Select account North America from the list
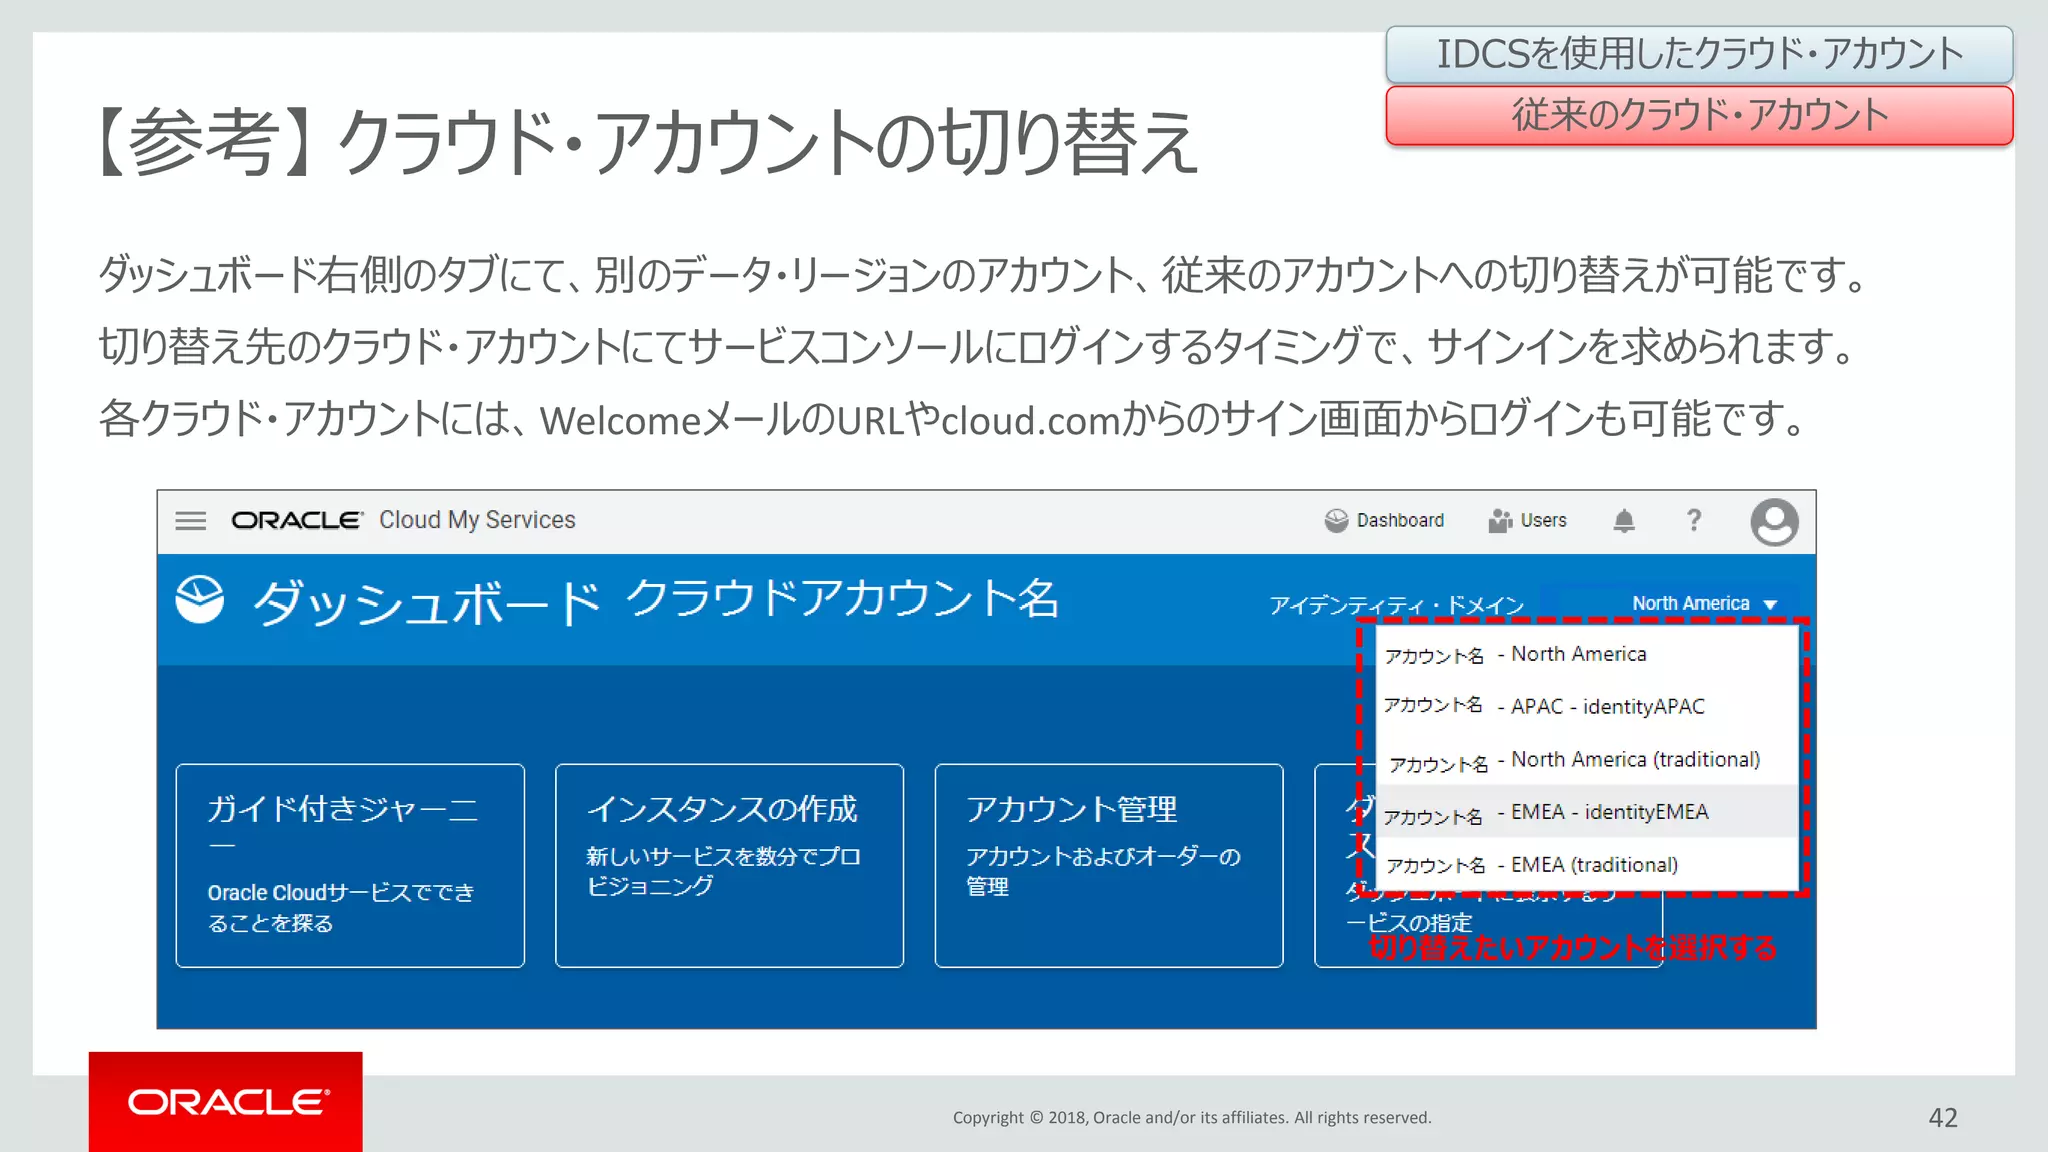Screen dimensions: 2048x1152 click(x=1586, y=654)
